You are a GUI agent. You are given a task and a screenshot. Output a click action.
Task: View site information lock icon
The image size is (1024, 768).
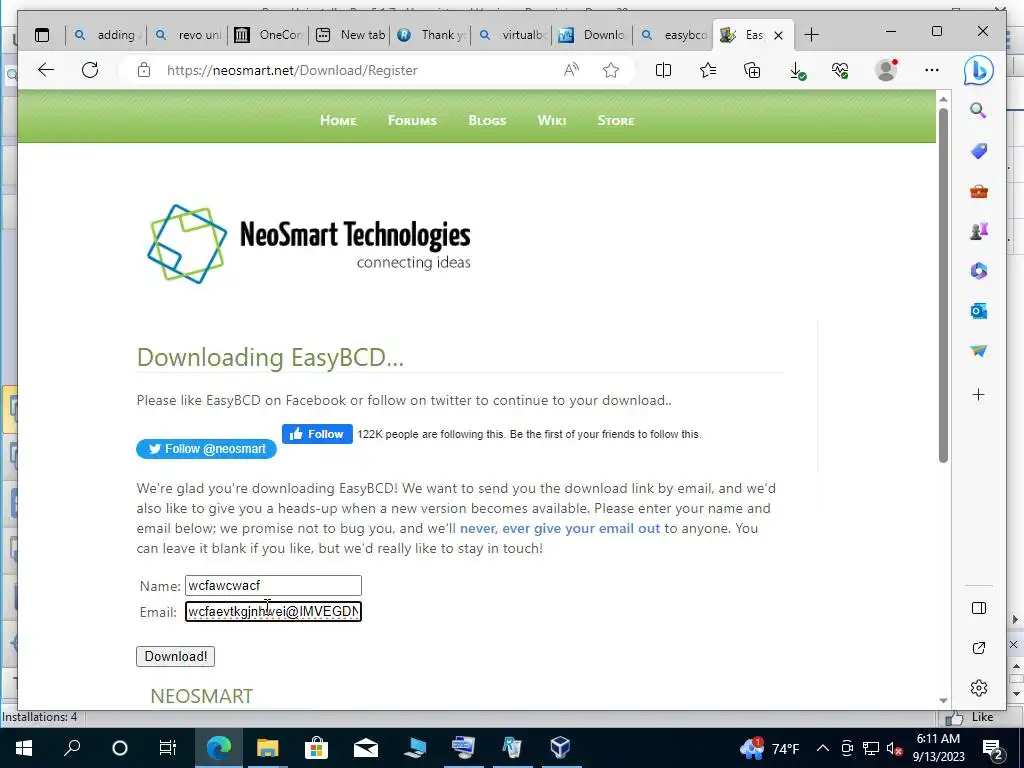coord(144,70)
